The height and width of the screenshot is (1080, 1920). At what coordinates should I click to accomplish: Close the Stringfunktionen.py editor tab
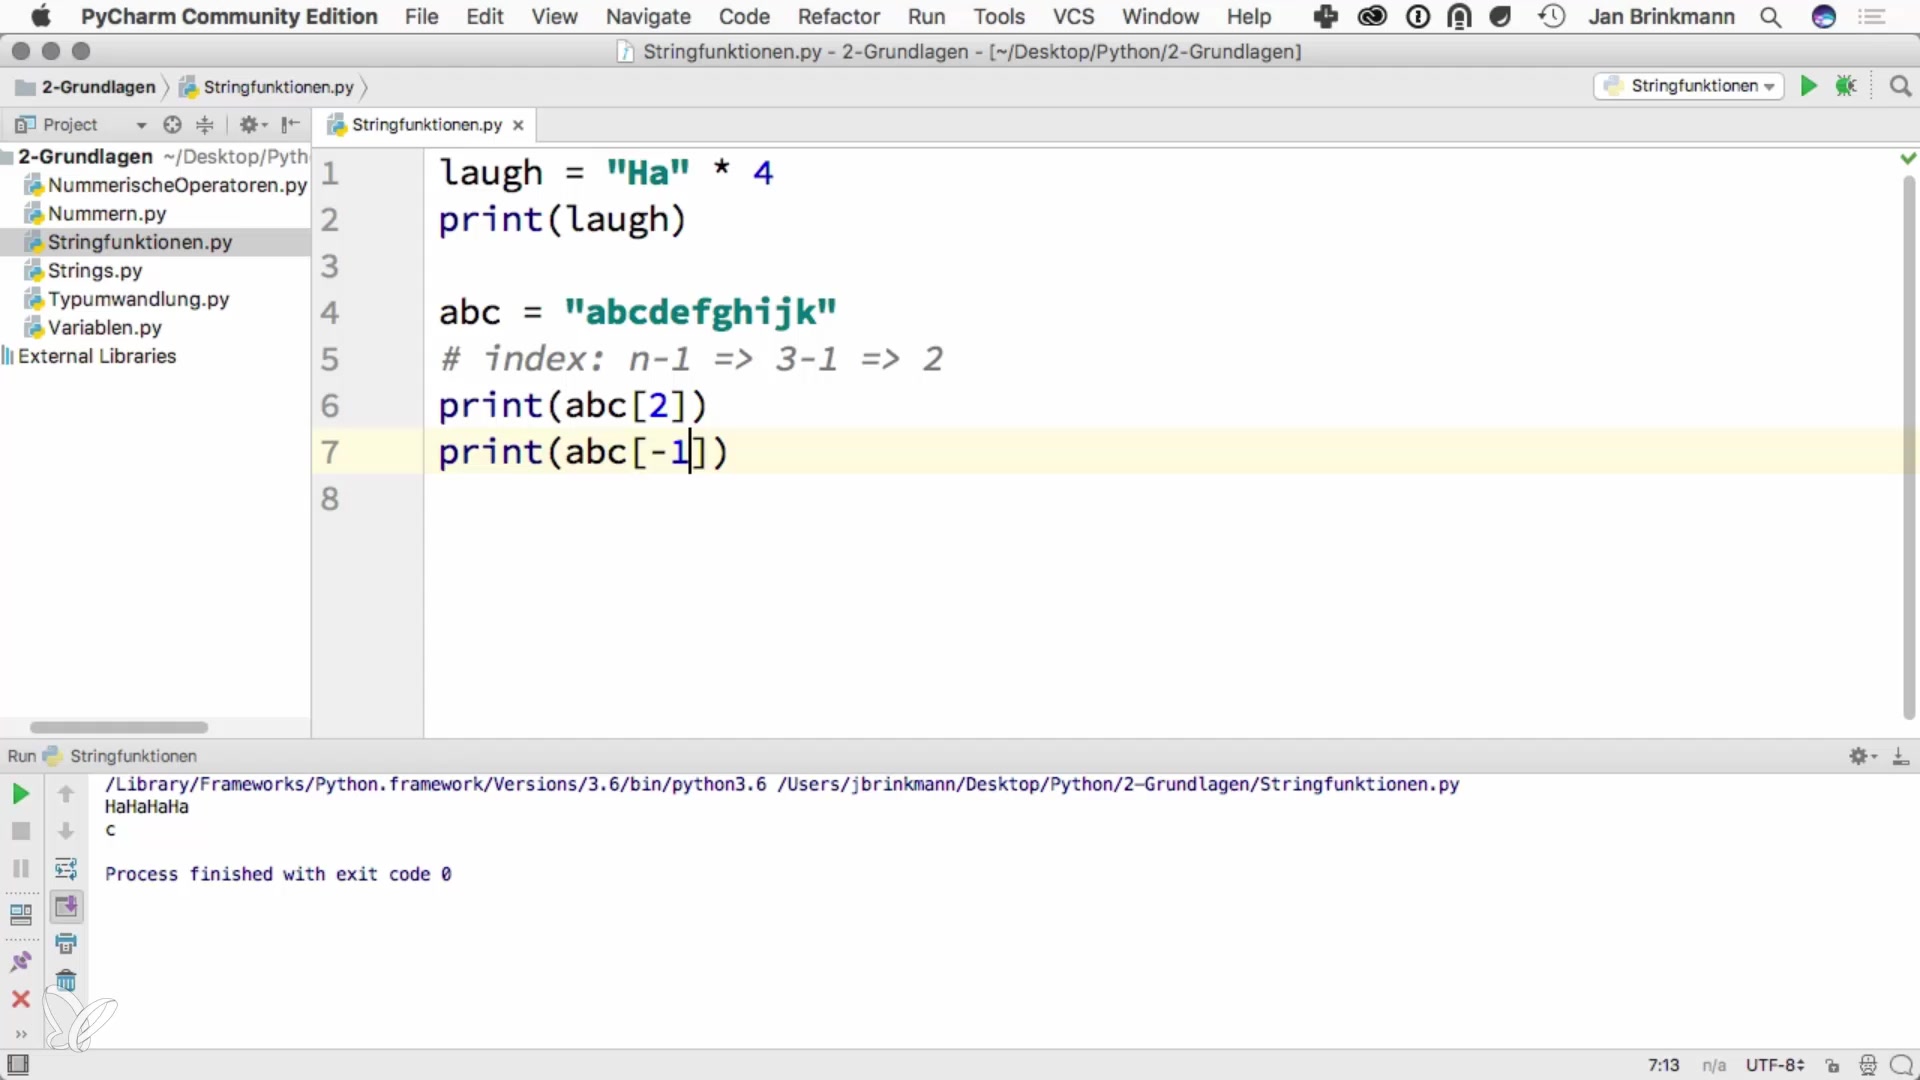(518, 125)
